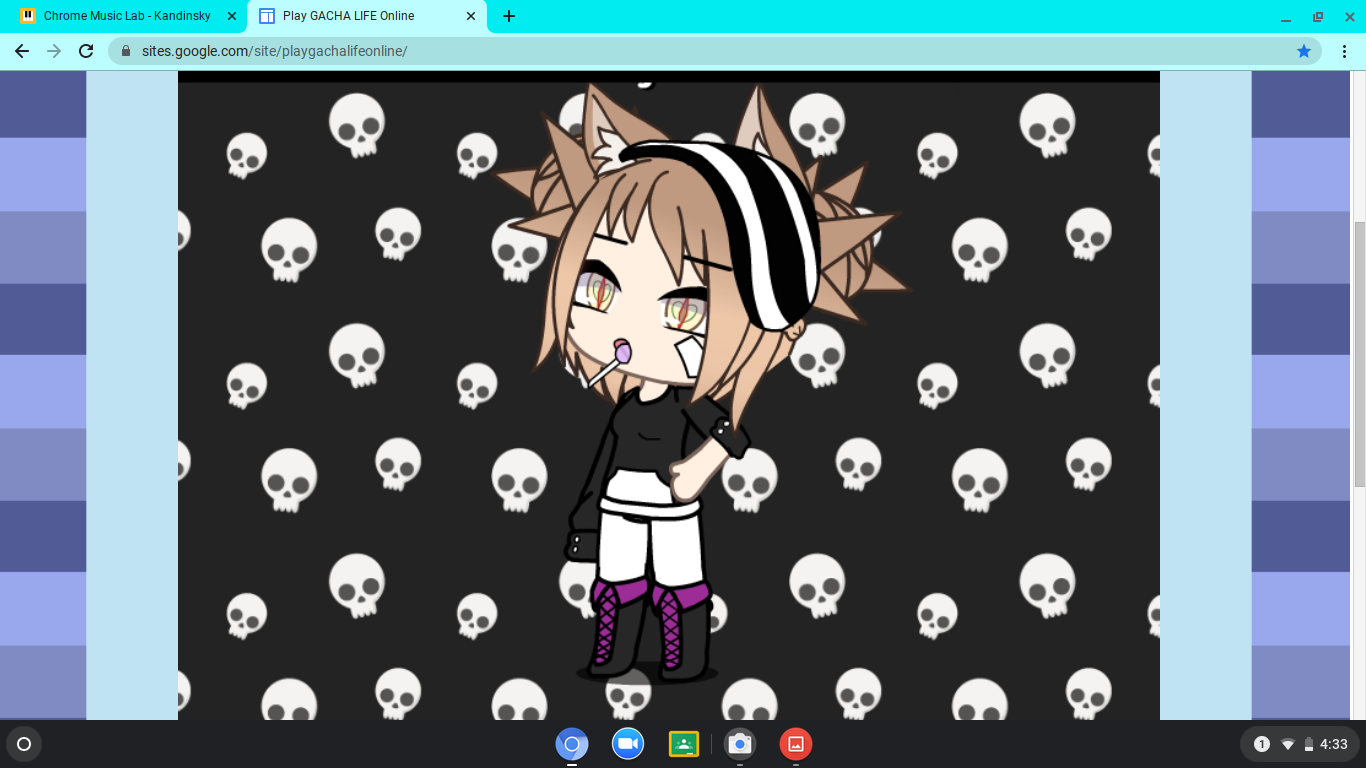Select the Play GACHA LIFE Online tab
Image resolution: width=1366 pixels, height=768 pixels.
pos(365,16)
